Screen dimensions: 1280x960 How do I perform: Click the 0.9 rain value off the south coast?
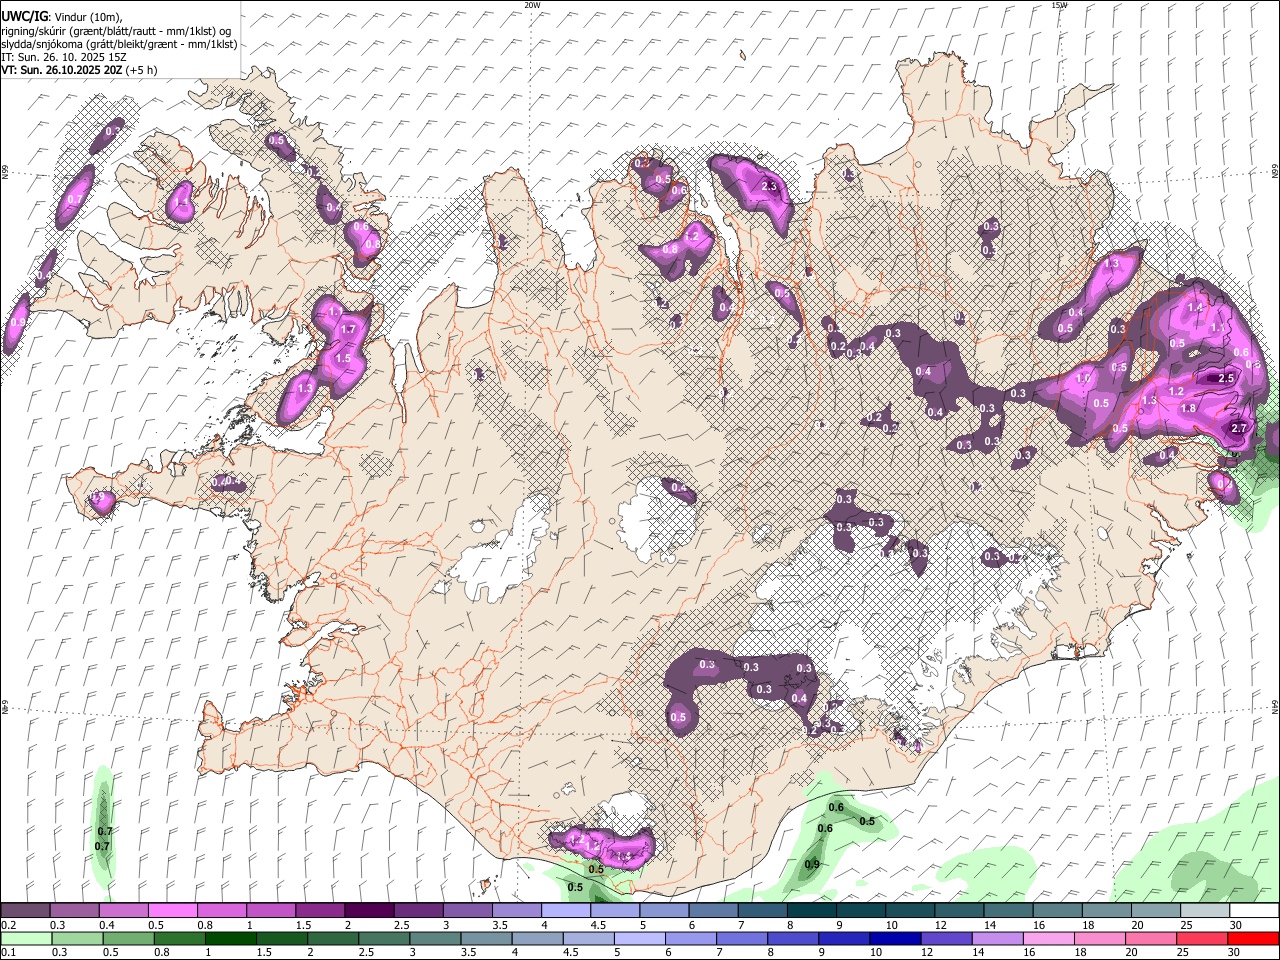[x=812, y=865]
